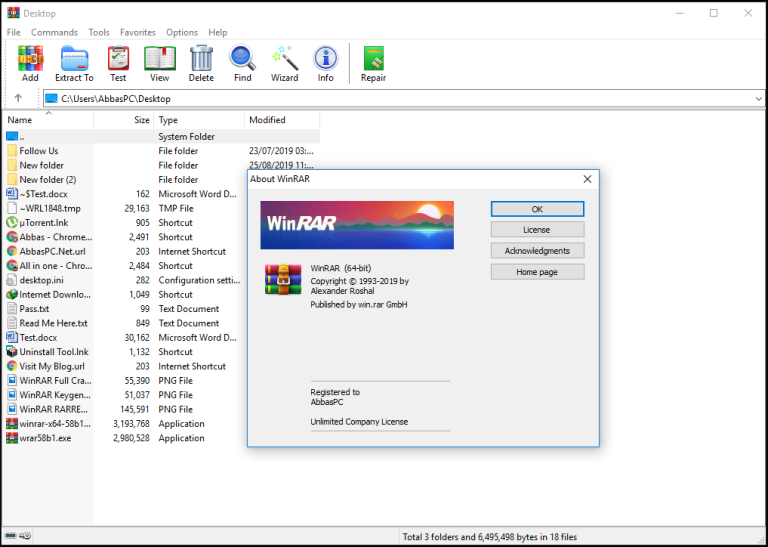
Task: Click the Extract To toolbar icon
Action: click(74, 62)
